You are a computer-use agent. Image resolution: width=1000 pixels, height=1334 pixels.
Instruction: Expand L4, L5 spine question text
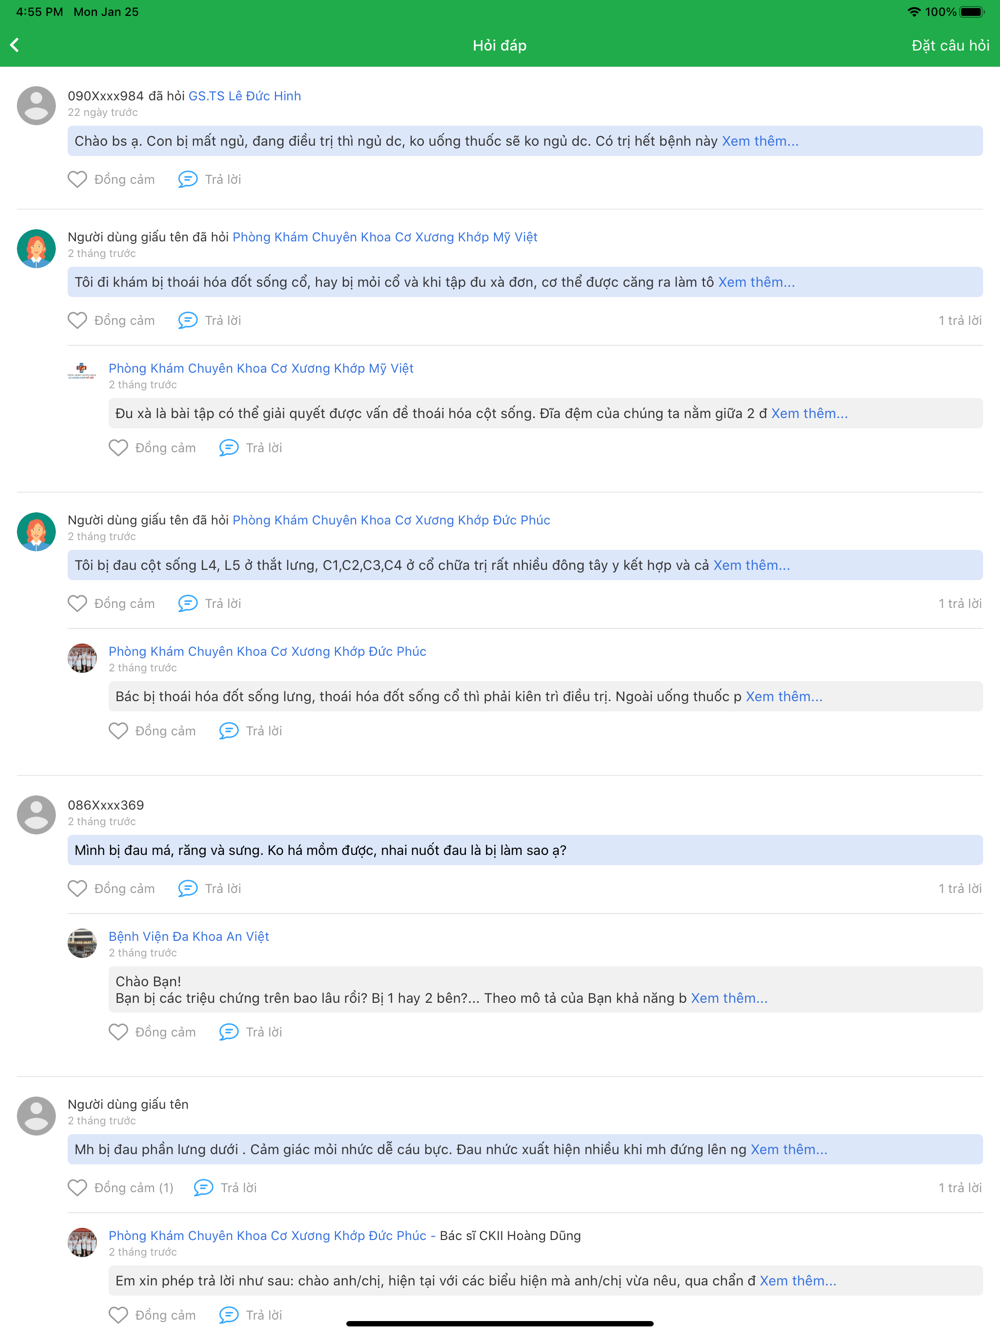(751, 565)
